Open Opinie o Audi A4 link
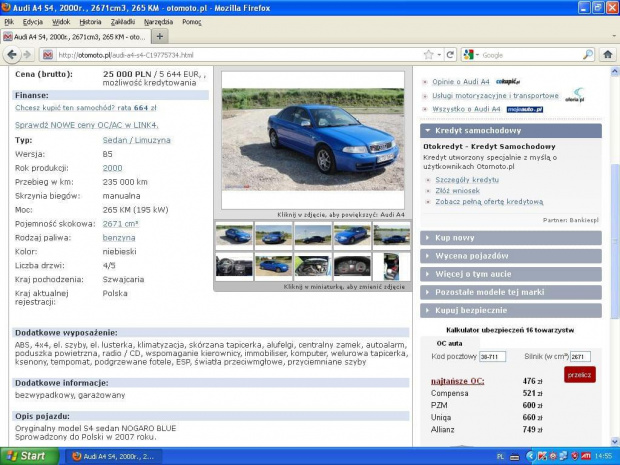The image size is (620, 465). (x=461, y=82)
